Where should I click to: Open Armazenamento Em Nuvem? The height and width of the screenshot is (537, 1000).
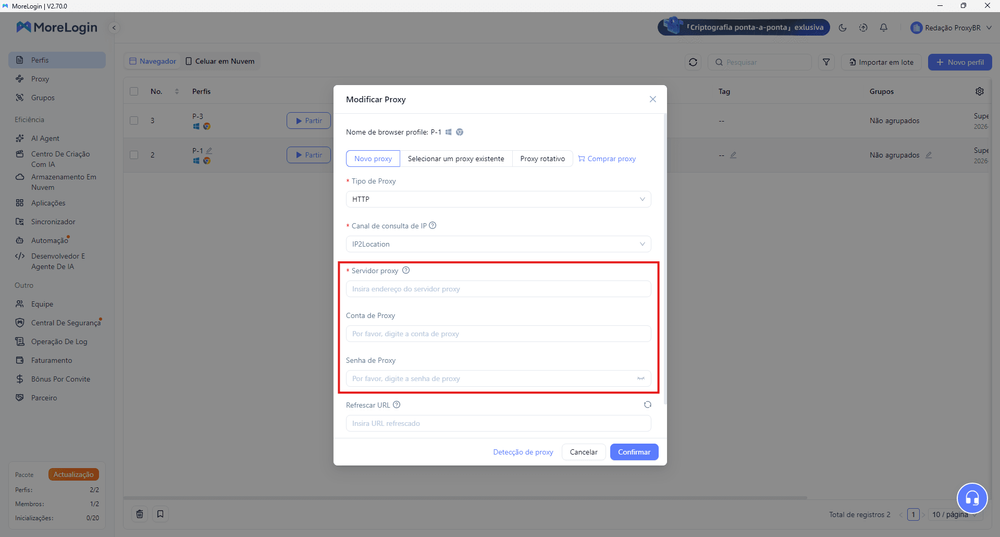pos(57,182)
